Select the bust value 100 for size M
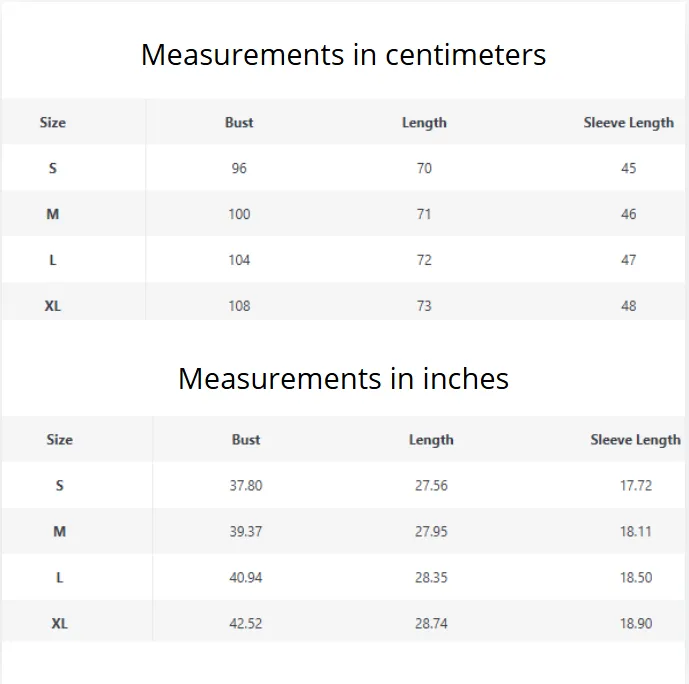This screenshot has width=689, height=684. (x=239, y=214)
